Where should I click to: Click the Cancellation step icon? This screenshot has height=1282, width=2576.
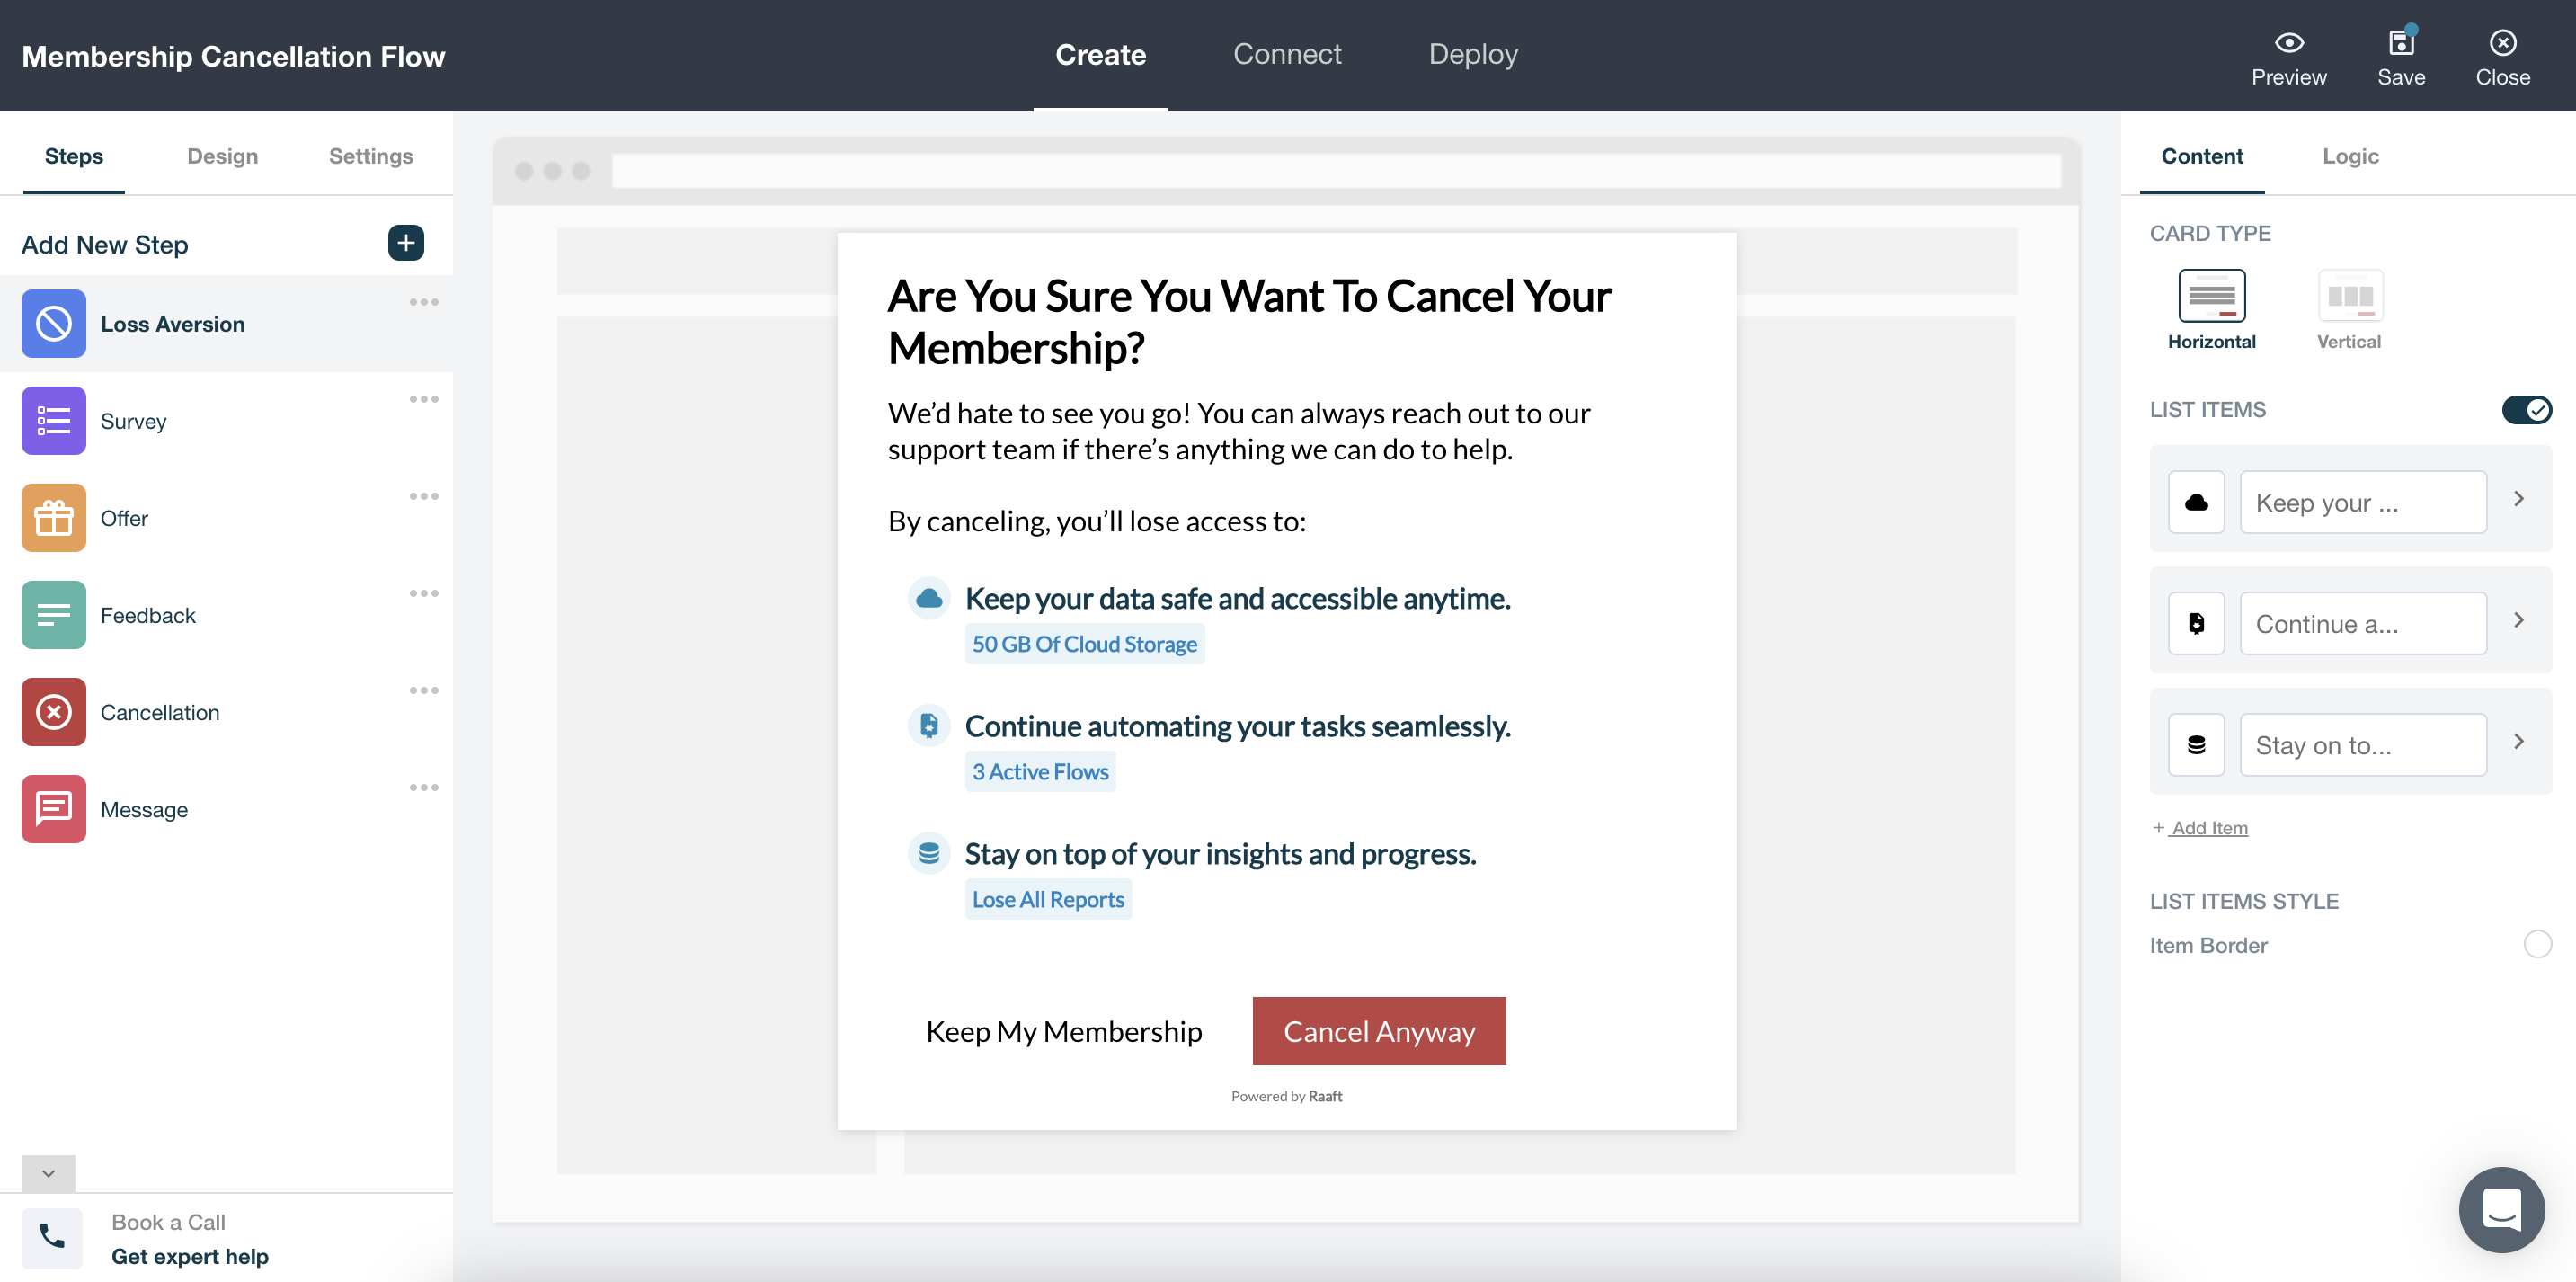pos(53,711)
